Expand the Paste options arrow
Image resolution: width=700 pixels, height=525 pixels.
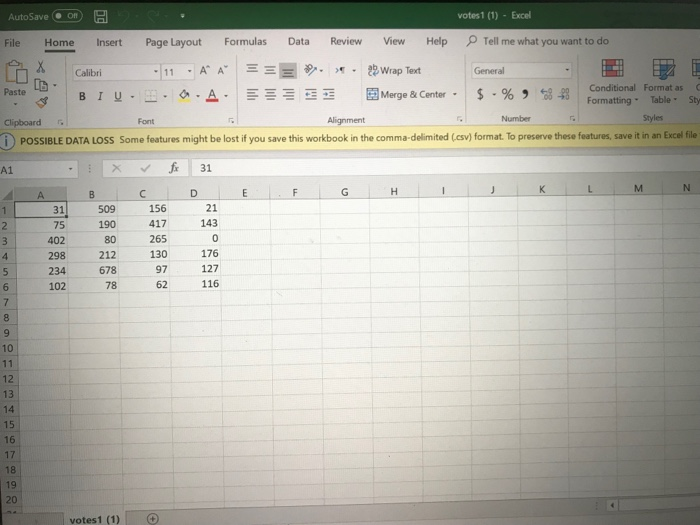pyautogui.click(x=15, y=104)
